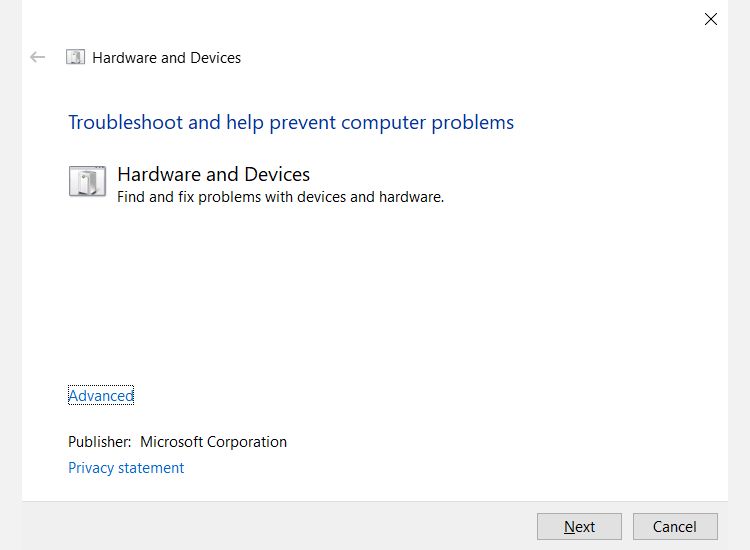Close the troubleshooter window

[x=711, y=19]
